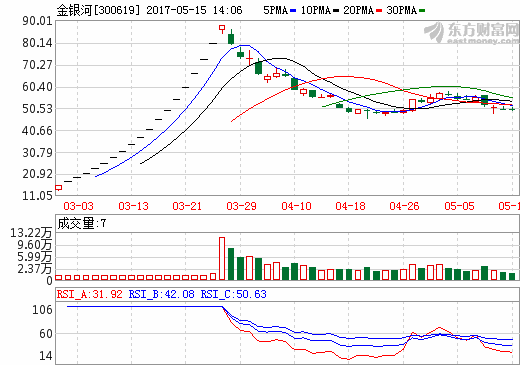
Task: Click the 60.40 price axis label
Action: [x=37, y=87]
